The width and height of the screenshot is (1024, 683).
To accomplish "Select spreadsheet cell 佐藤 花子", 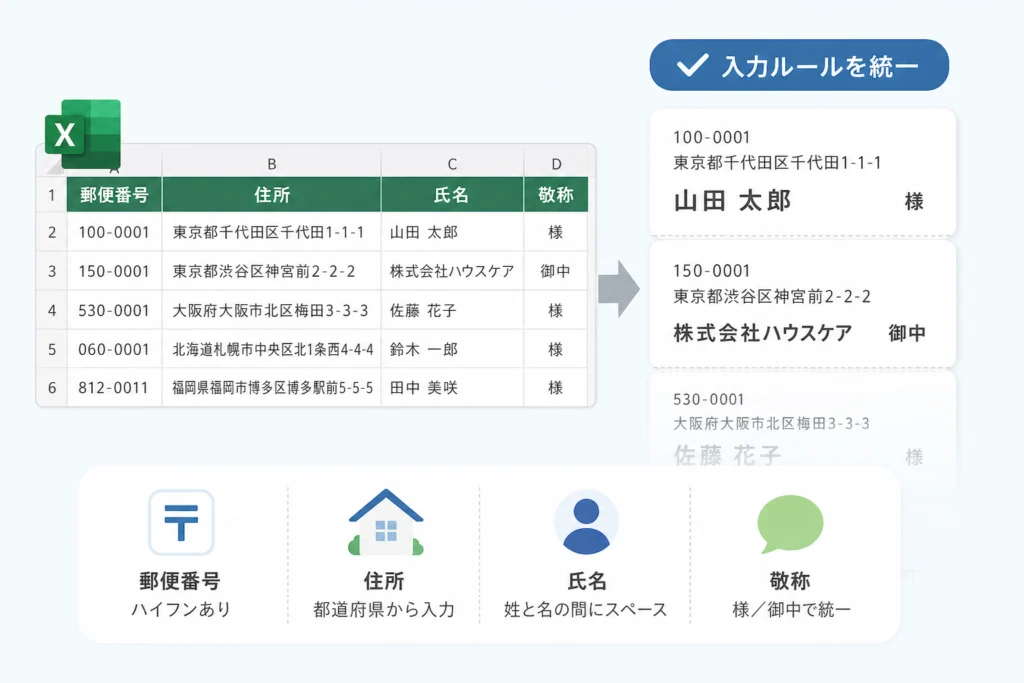I will [x=452, y=310].
